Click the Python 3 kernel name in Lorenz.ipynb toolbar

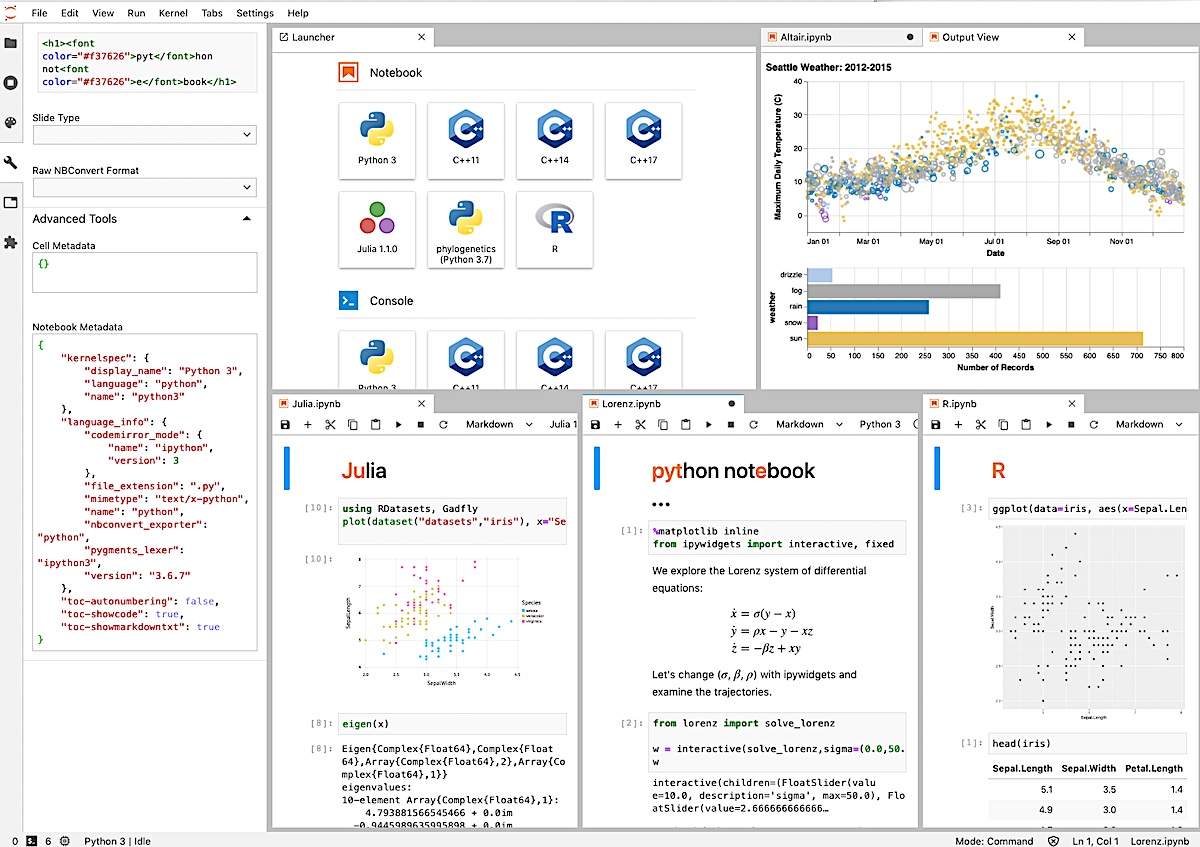click(880, 424)
